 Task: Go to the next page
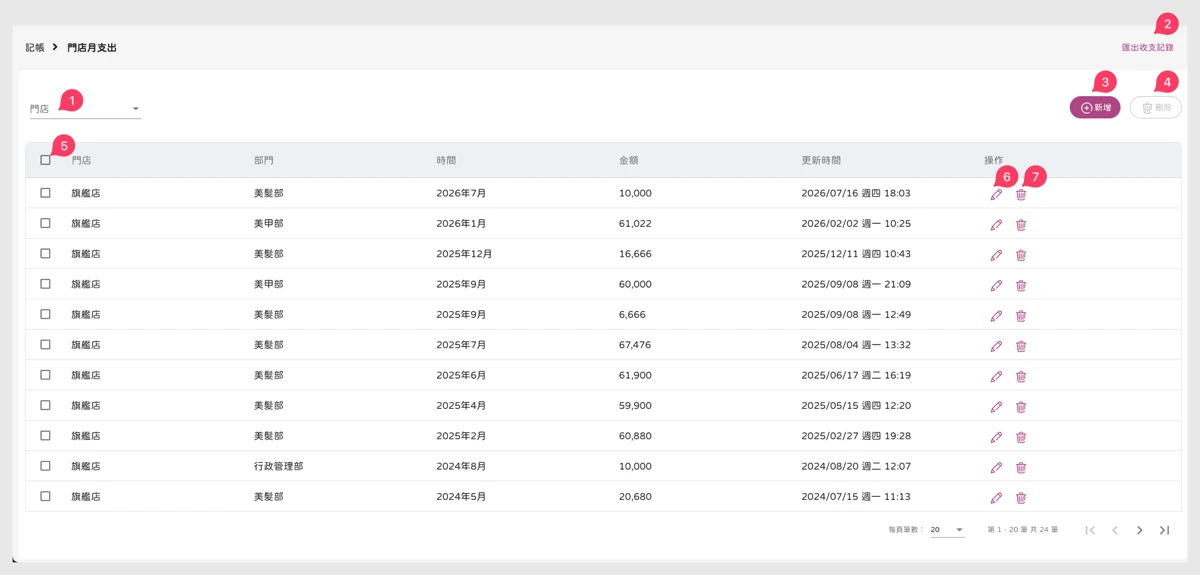point(1140,530)
